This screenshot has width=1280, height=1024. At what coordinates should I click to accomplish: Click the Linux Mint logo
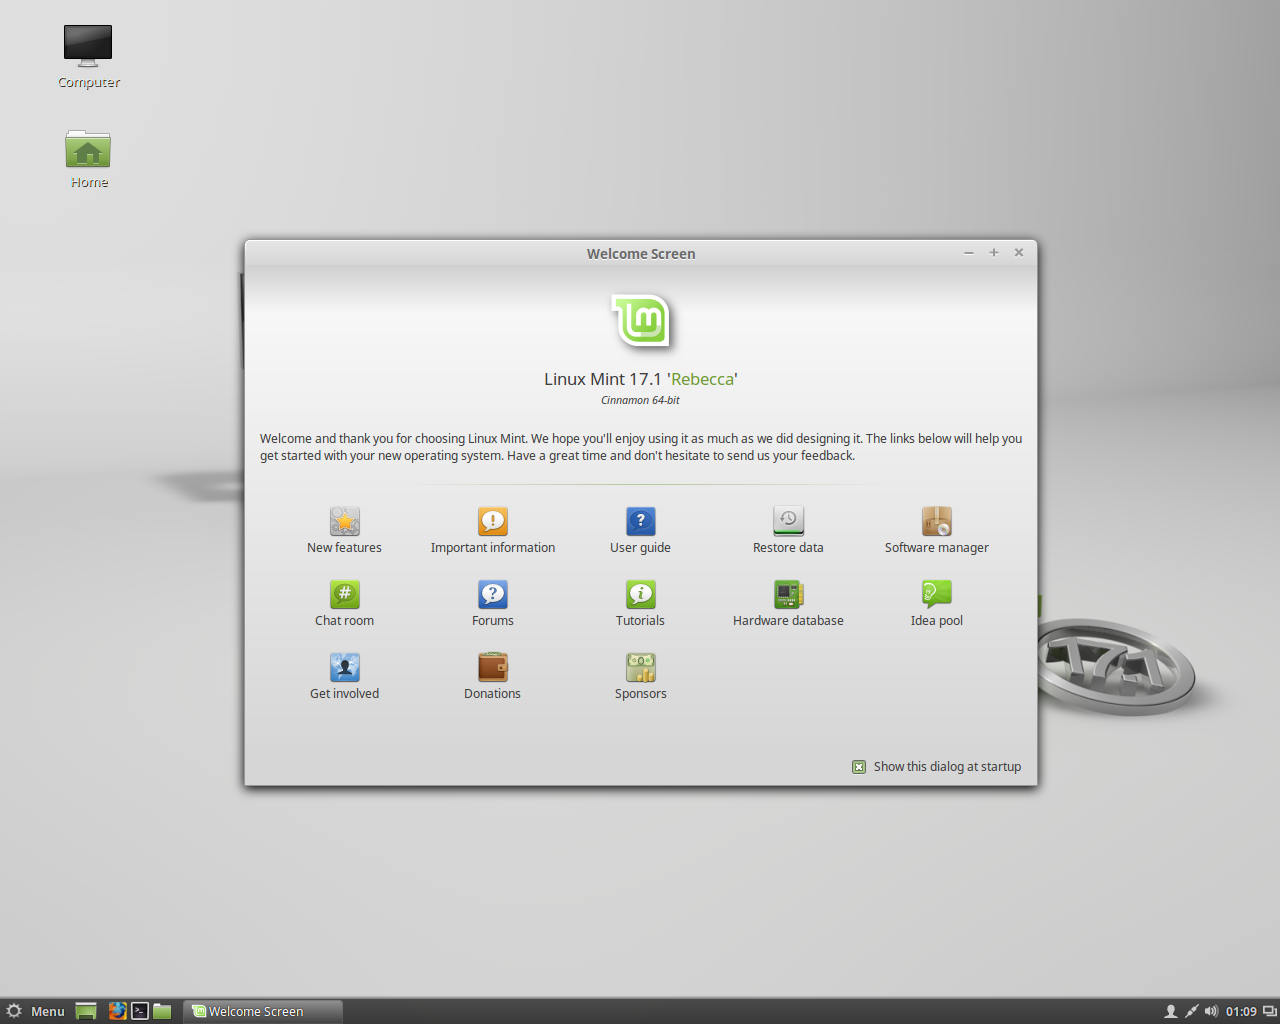click(x=641, y=321)
